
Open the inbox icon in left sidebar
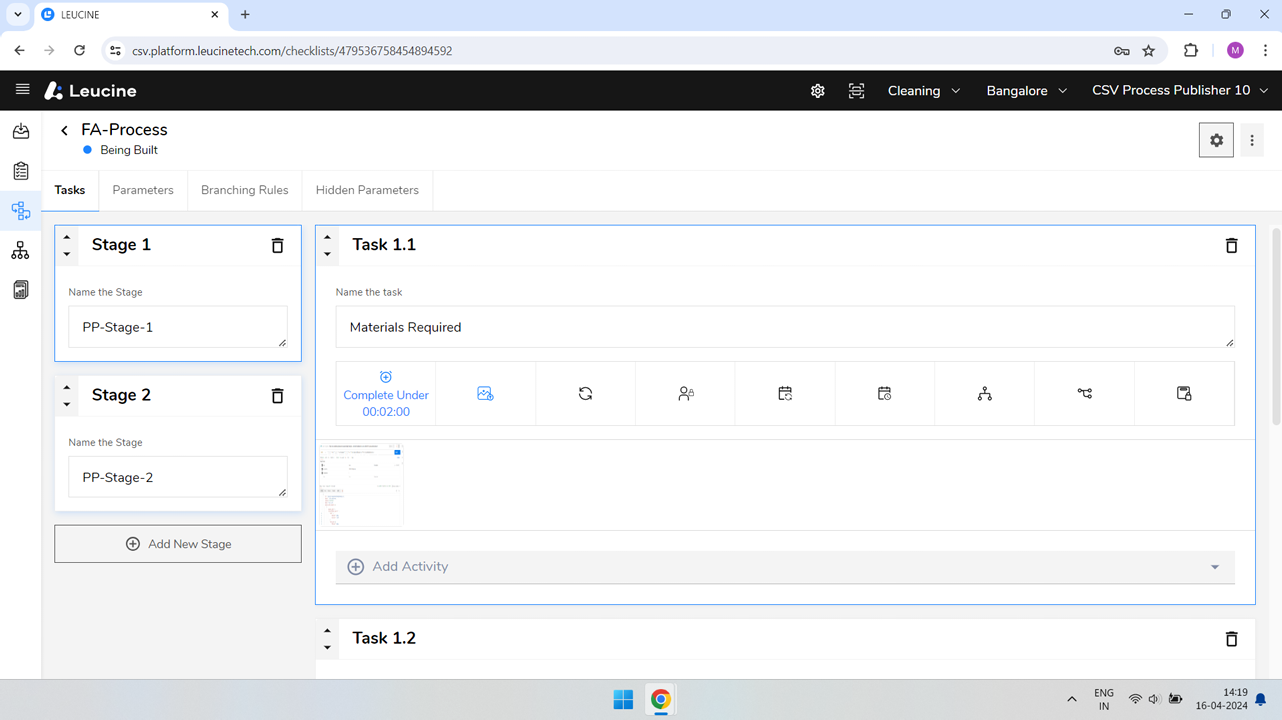coord(21,131)
